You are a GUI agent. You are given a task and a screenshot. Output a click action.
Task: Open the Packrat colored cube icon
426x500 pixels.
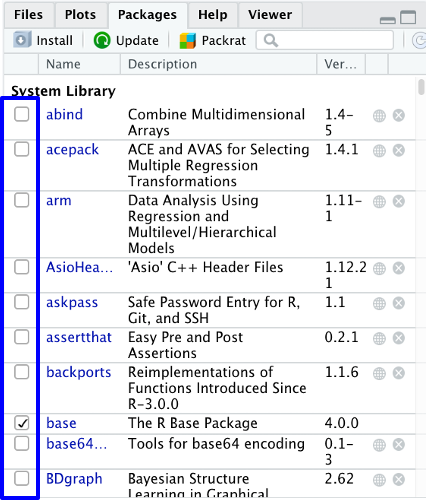pos(187,41)
